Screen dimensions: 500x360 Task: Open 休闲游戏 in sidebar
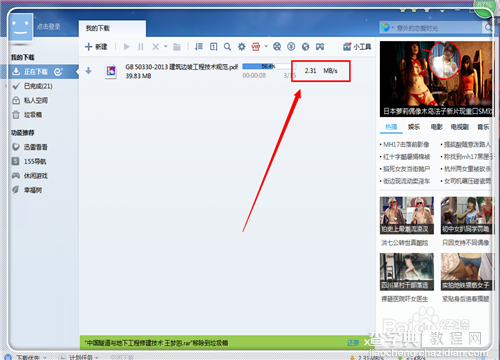coord(35,176)
